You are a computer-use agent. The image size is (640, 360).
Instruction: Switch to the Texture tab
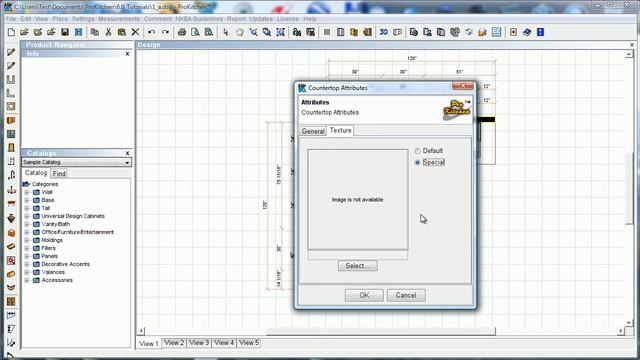pyautogui.click(x=340, y=130)
